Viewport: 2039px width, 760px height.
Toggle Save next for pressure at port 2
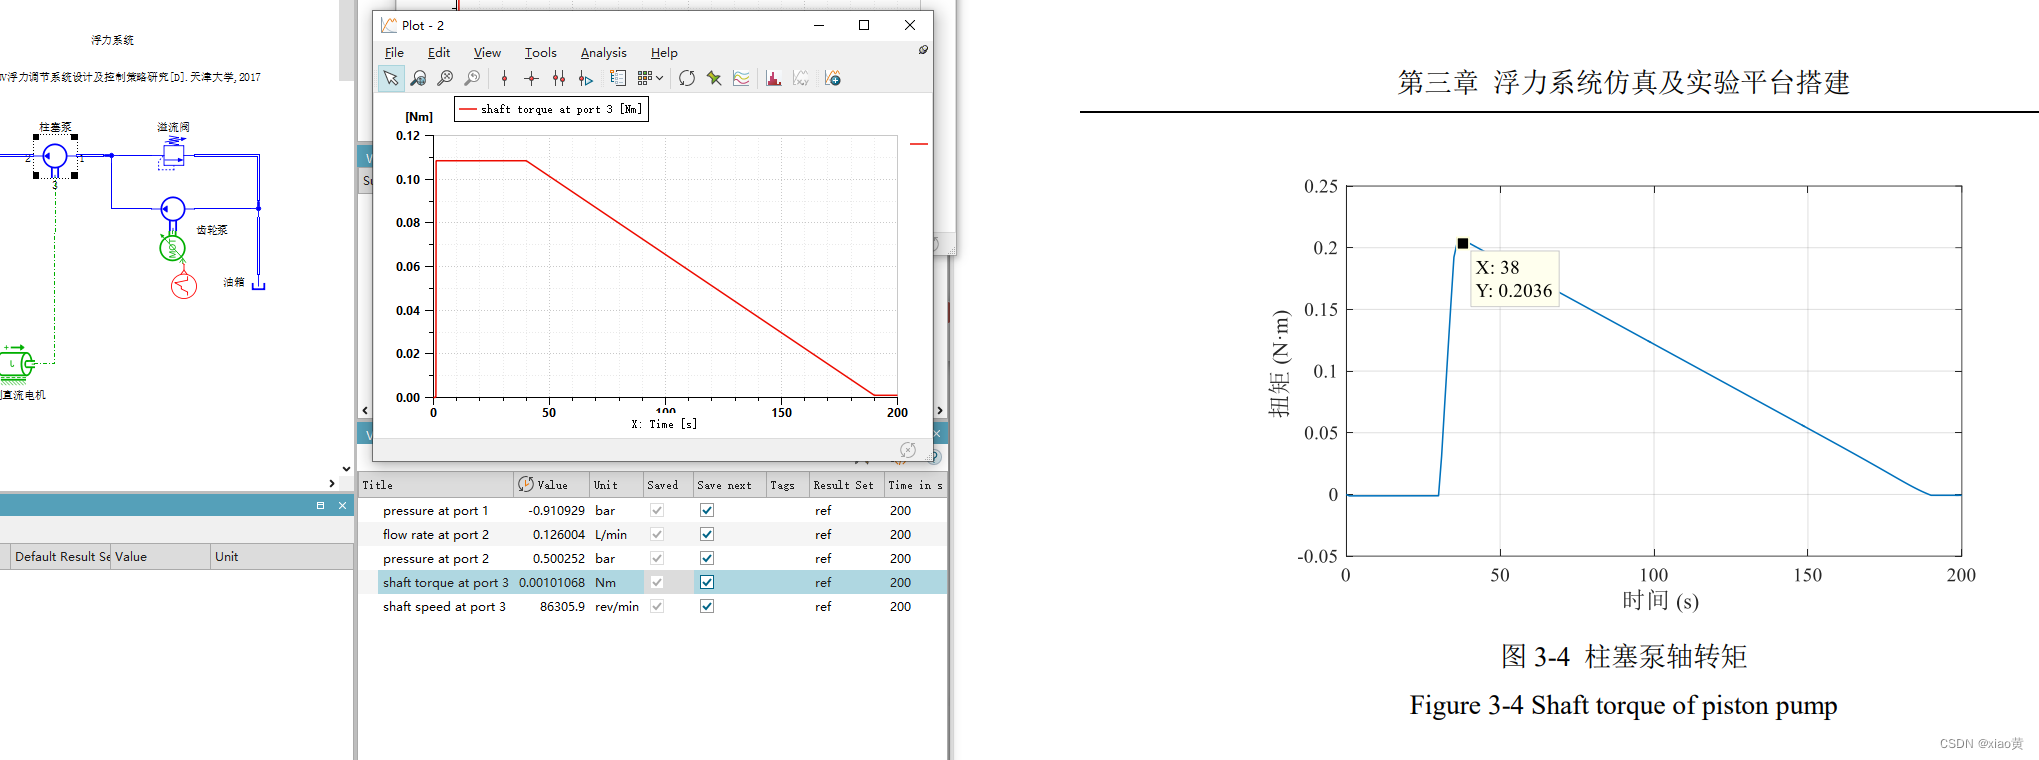[x=707, y=558]
